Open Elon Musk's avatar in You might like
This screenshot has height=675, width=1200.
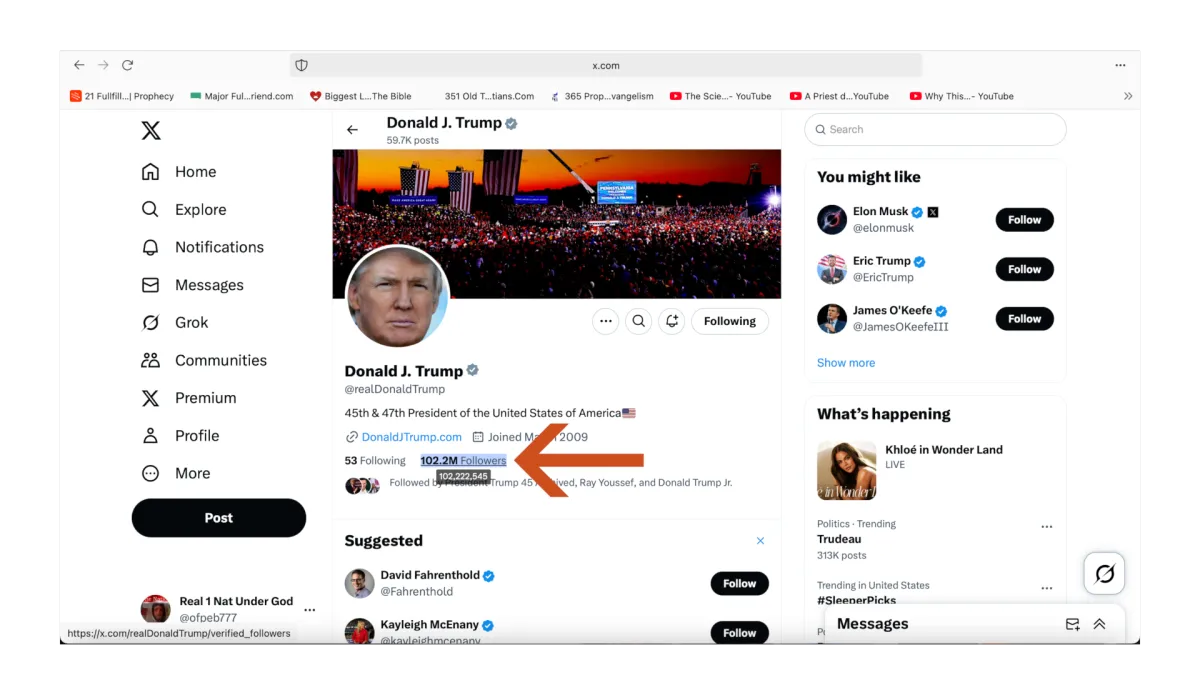(832, 220)
